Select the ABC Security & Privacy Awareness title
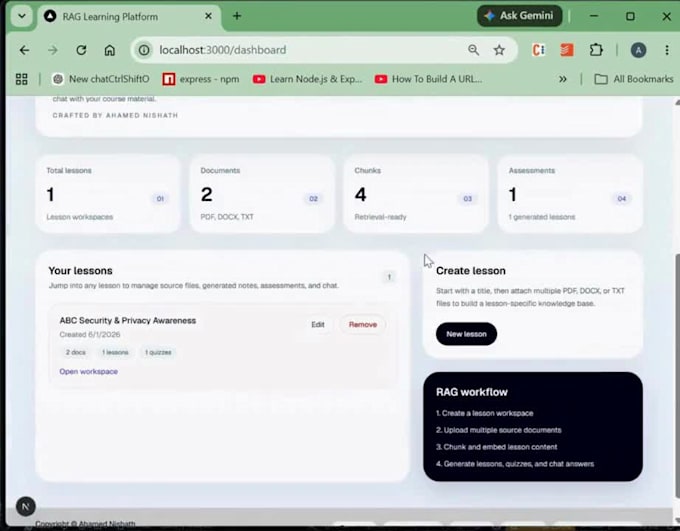This screenshot has height=531, width=680. [128, 321]
